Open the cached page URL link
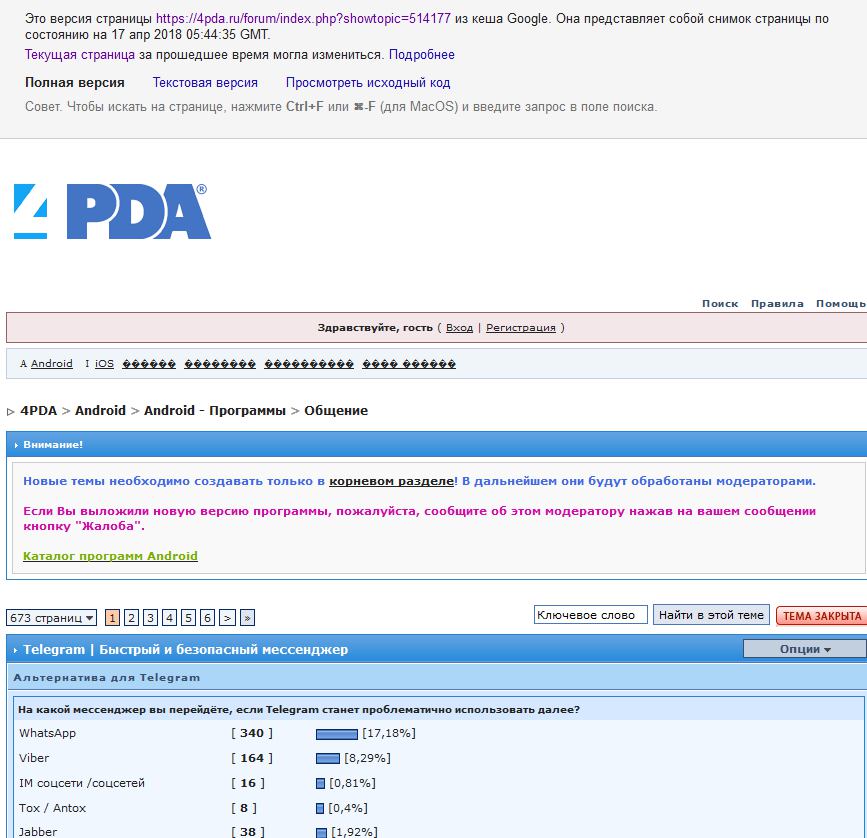 pyautogui.click(x=303, y=18)
